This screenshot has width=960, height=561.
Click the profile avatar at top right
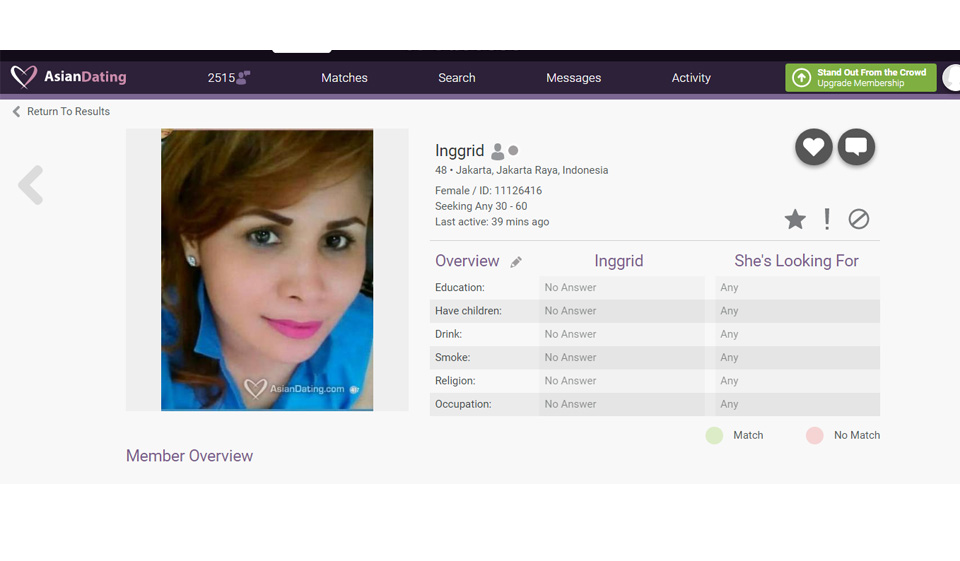coord(952,78)
